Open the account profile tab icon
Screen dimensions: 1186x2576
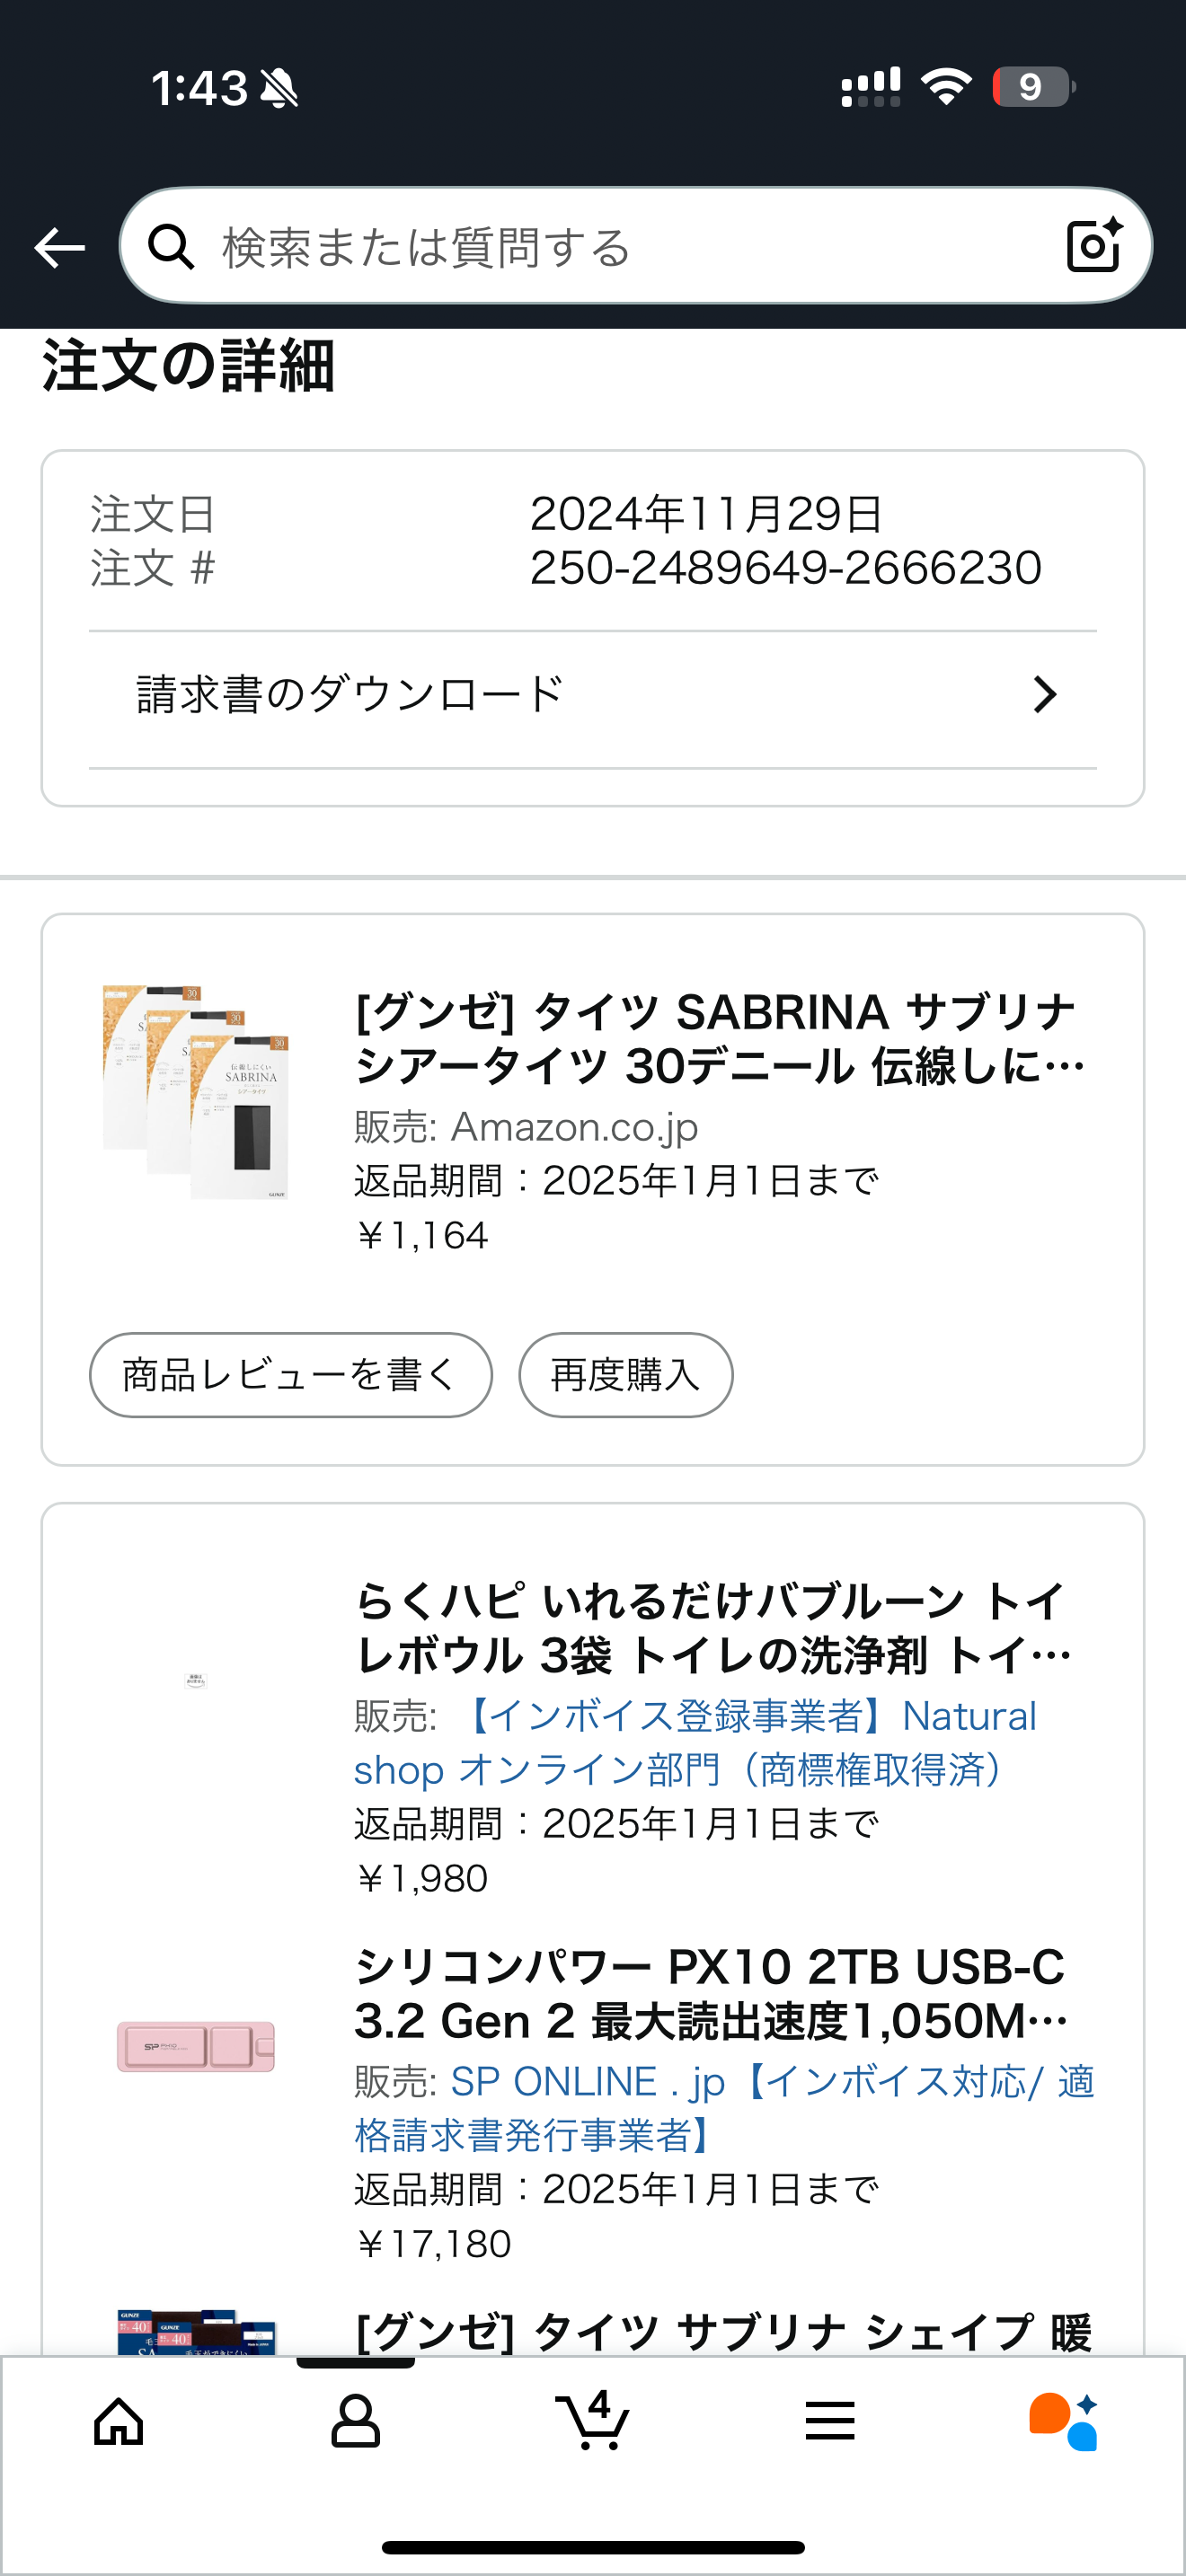[355, 2422]
